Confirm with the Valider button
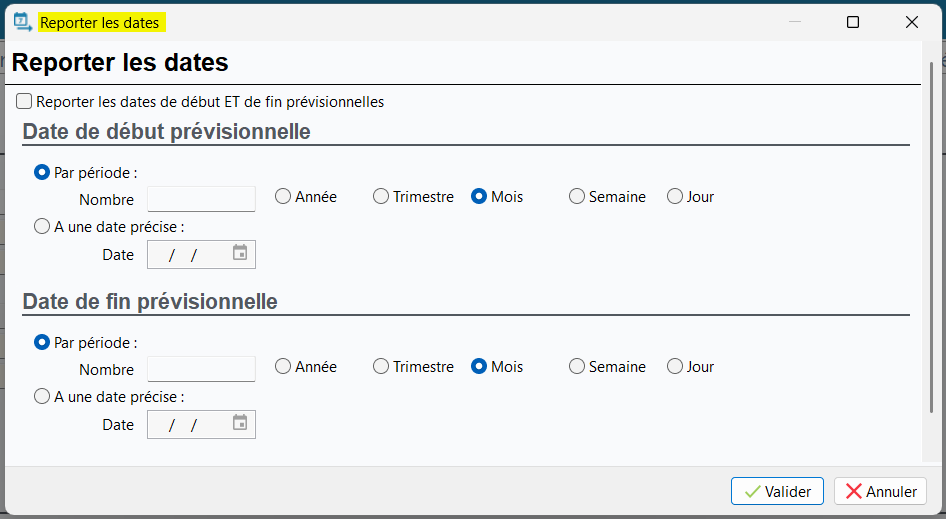The width and height of the screenshot is (946, 519). click(x=777, y=491)
